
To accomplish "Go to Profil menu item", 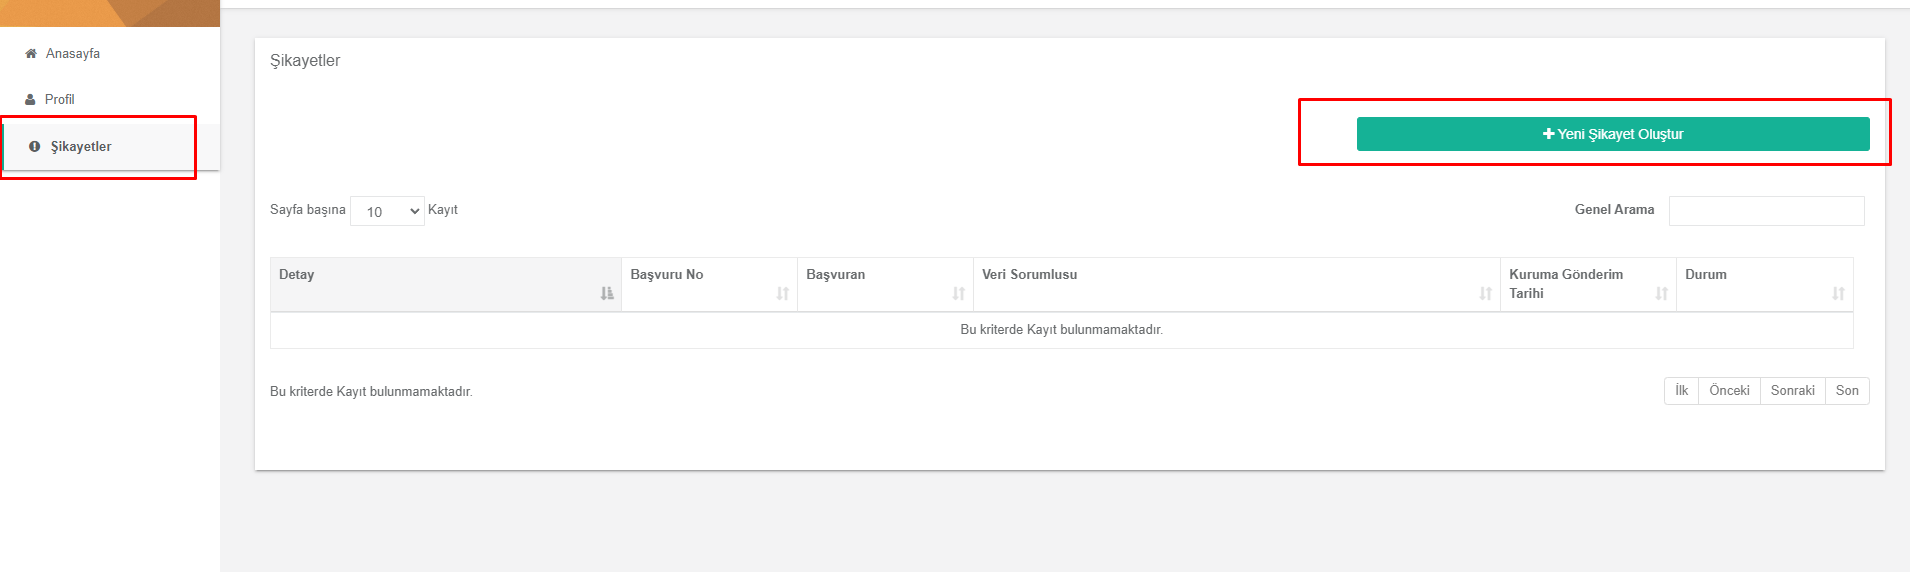I will [x=60, y=100].
